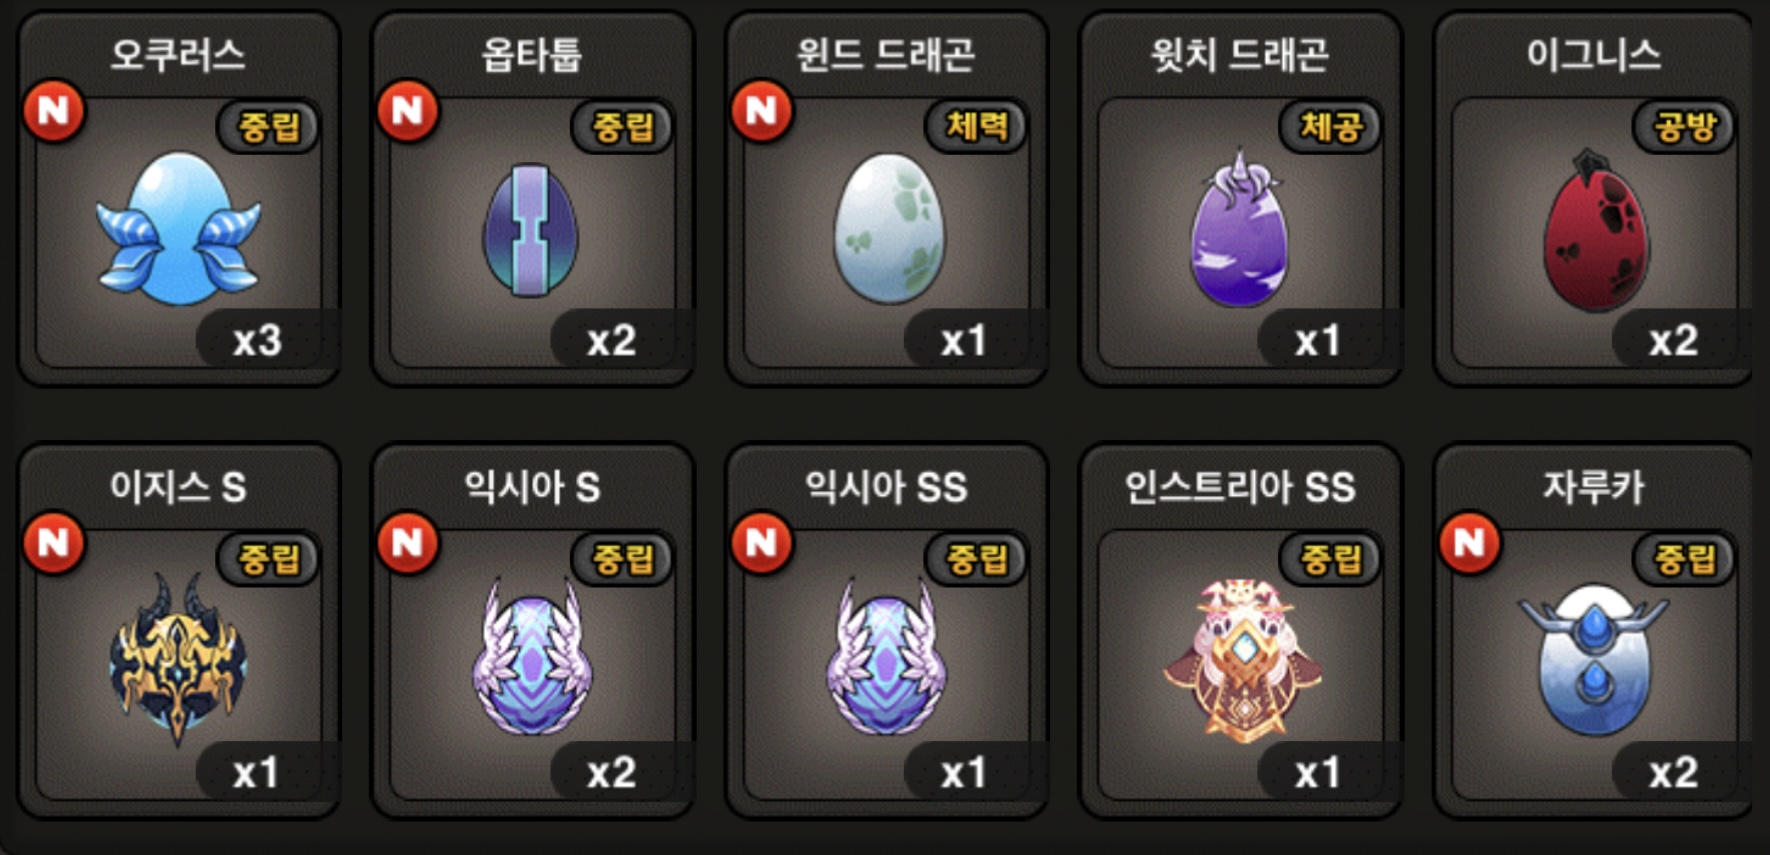Click the 익시아 S winged egg
Screen dimensions: 1770x855
click(x=532, y=657)
